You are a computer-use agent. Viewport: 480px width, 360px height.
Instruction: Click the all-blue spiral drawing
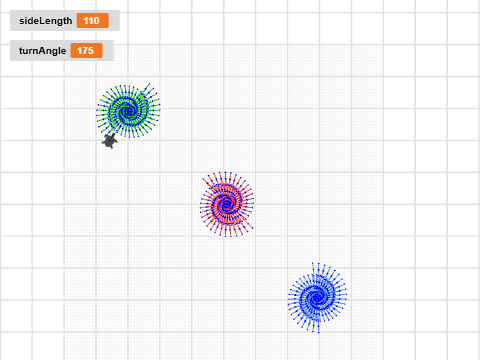tap(317, 298)
